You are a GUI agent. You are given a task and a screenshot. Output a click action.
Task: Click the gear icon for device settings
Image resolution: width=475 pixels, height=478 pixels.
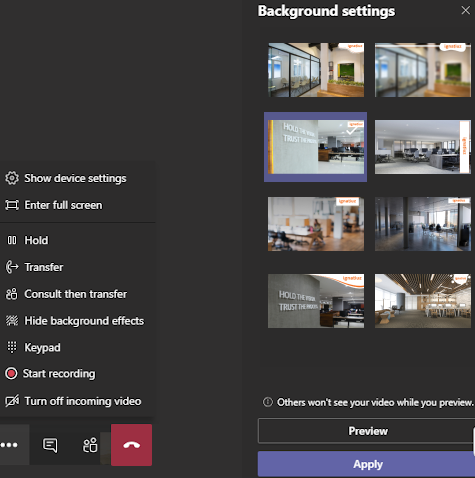[x=12, y=178]
